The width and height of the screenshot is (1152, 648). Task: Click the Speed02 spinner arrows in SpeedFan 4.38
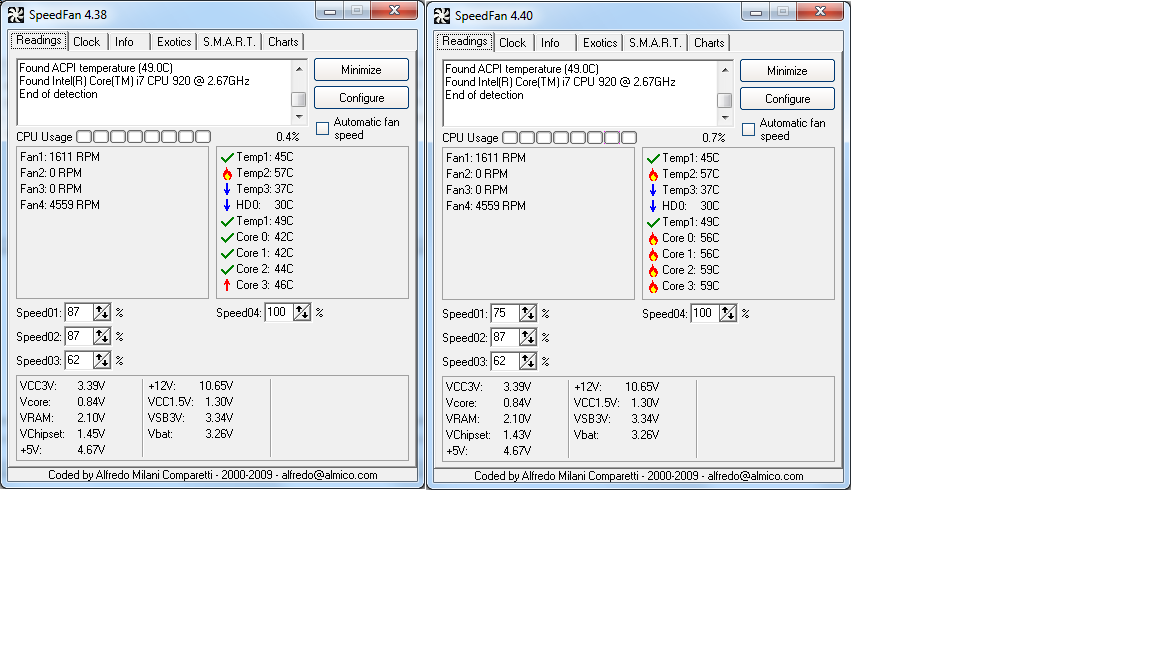(102, 336)
